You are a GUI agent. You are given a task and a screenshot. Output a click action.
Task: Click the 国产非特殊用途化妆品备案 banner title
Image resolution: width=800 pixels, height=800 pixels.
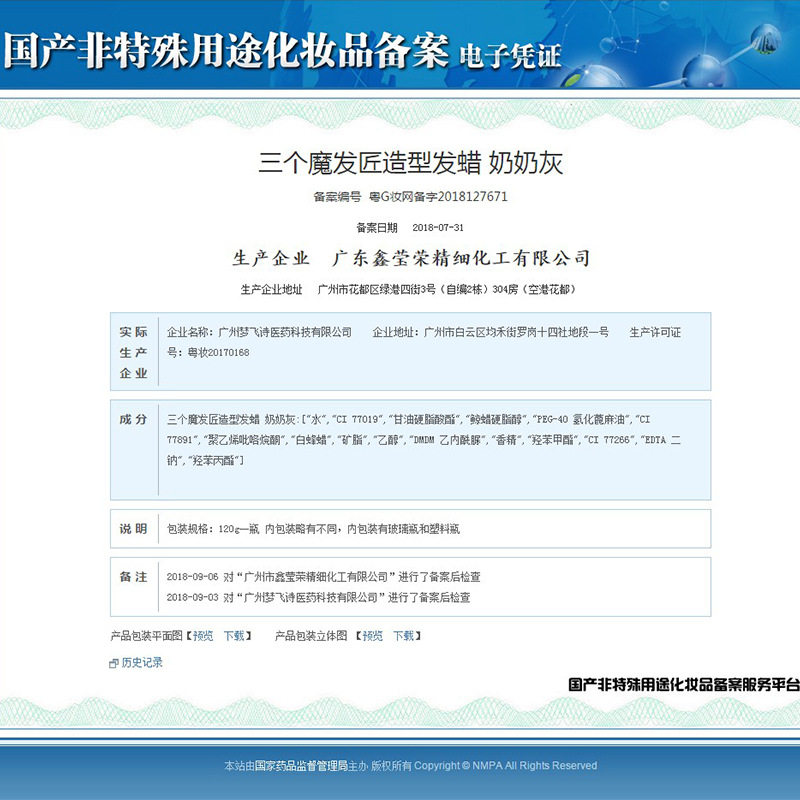click(227, 51)
